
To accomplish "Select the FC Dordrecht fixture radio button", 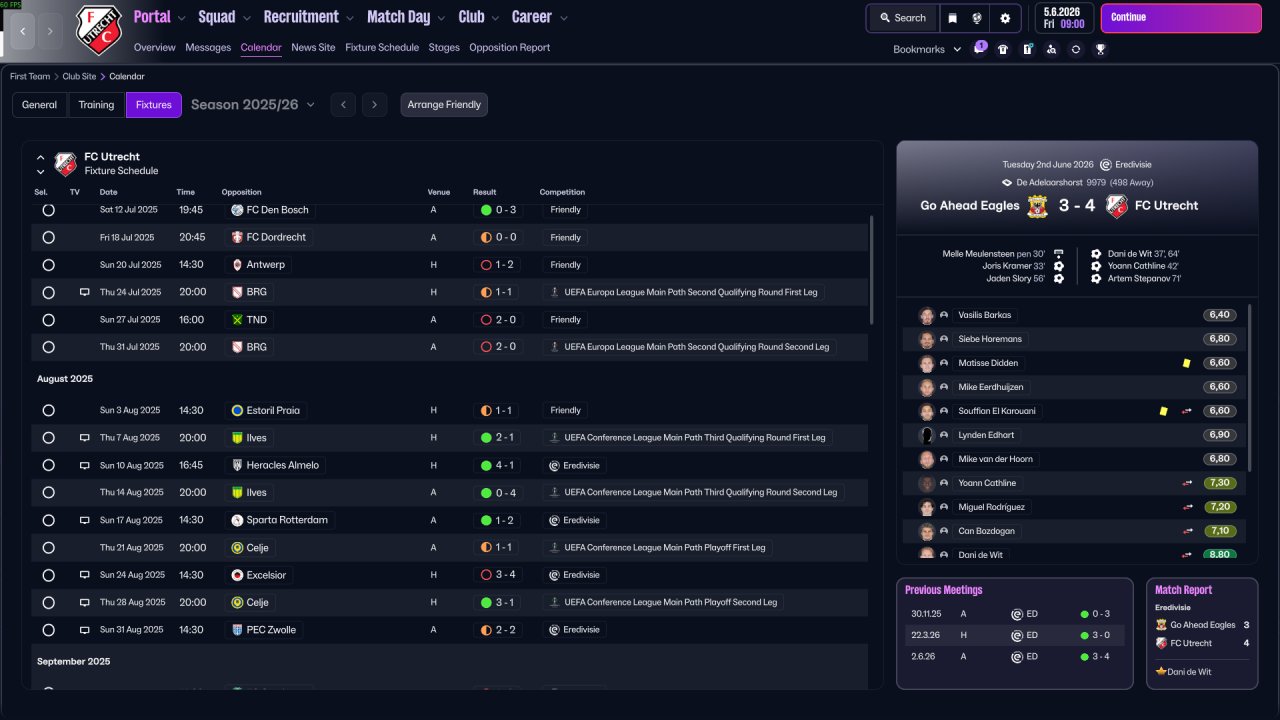I will click(x=48, y=238).
